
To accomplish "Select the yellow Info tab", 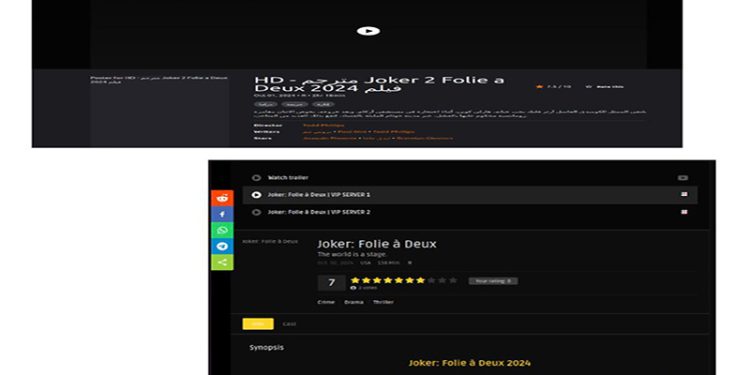I will click(258, 324).
